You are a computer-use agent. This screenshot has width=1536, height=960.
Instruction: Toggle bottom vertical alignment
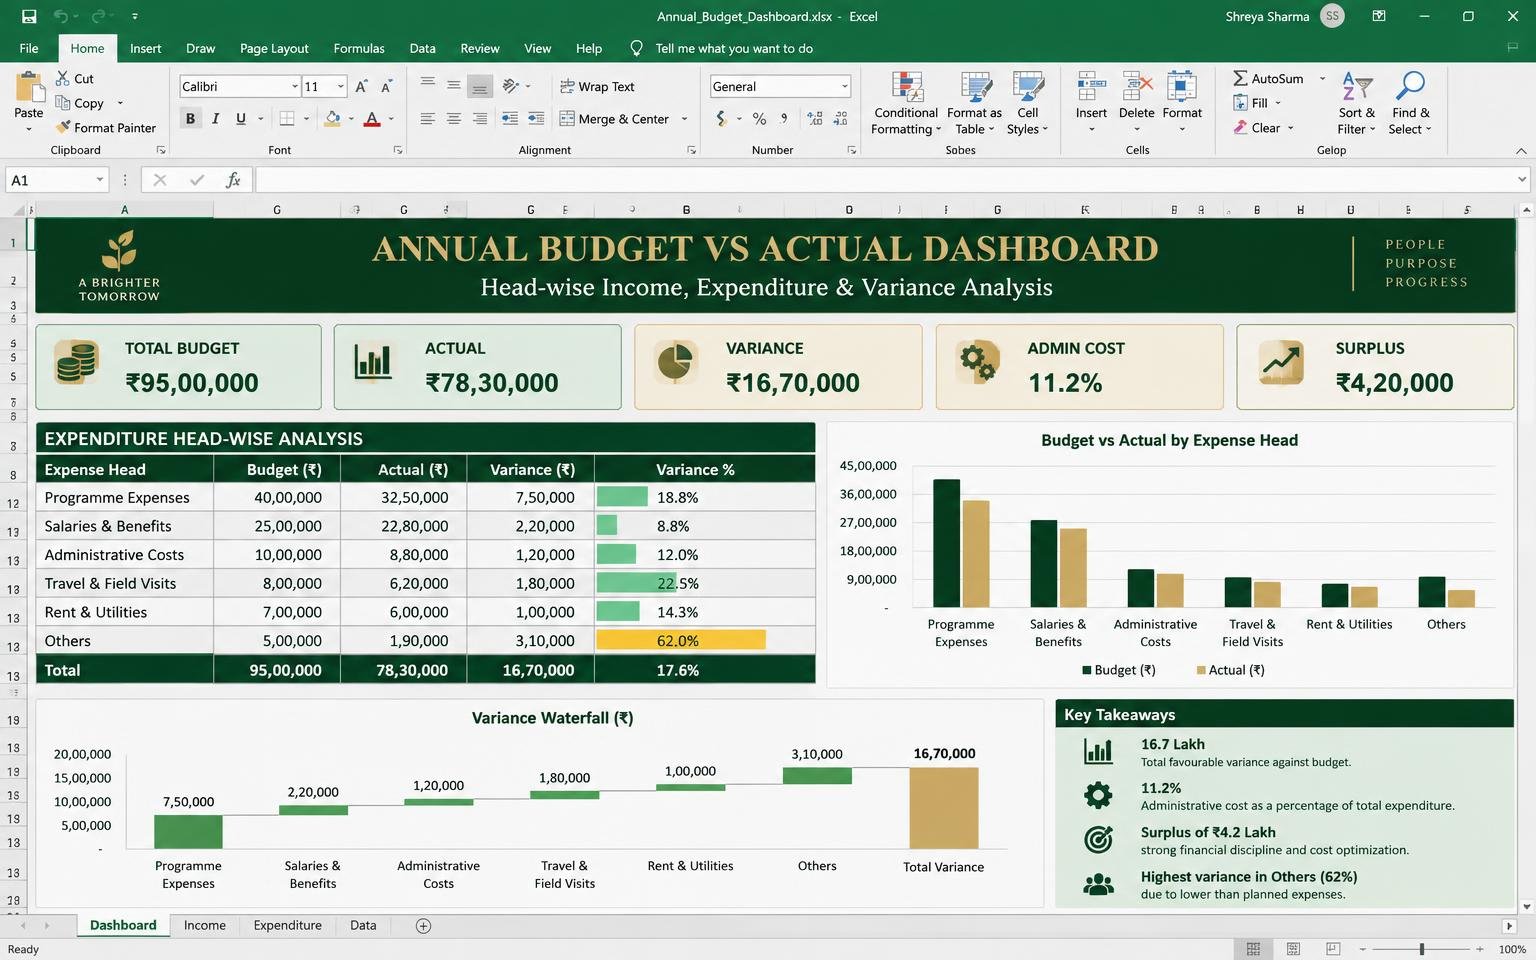tap(480, 86)
